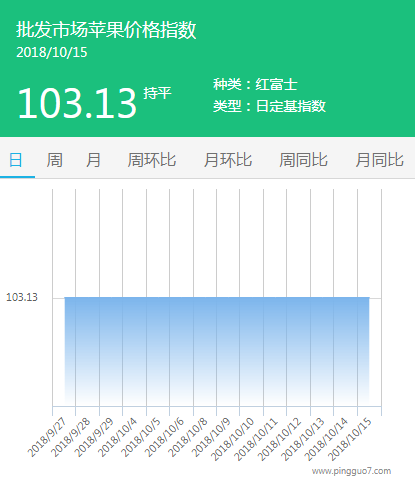Click the x-axis label 2018/10/13
The image size is (415, 483).
(x=303, y=439)
